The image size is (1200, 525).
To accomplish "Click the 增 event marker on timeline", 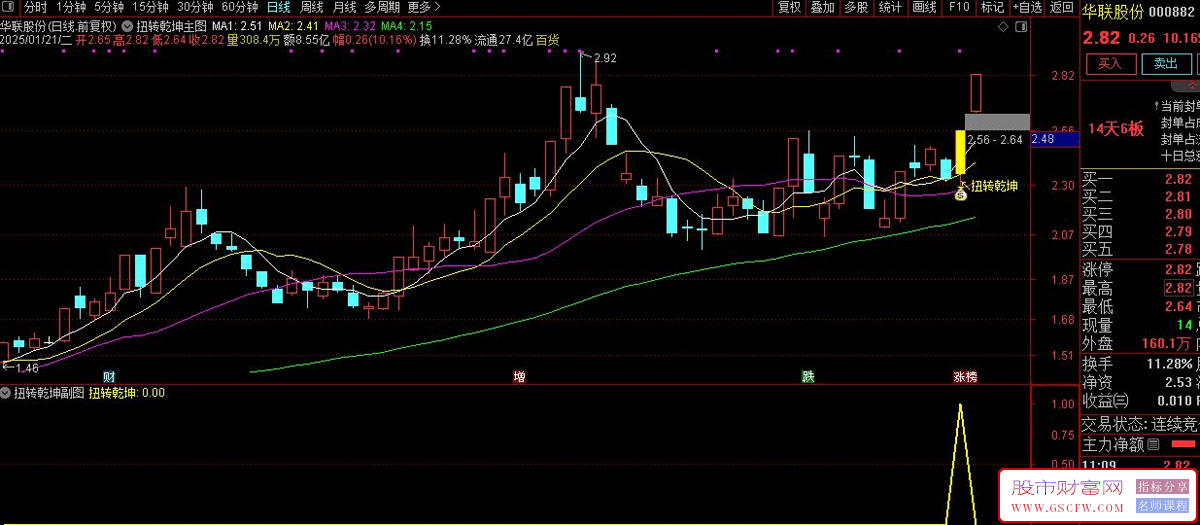I will [x=519, y=377].
